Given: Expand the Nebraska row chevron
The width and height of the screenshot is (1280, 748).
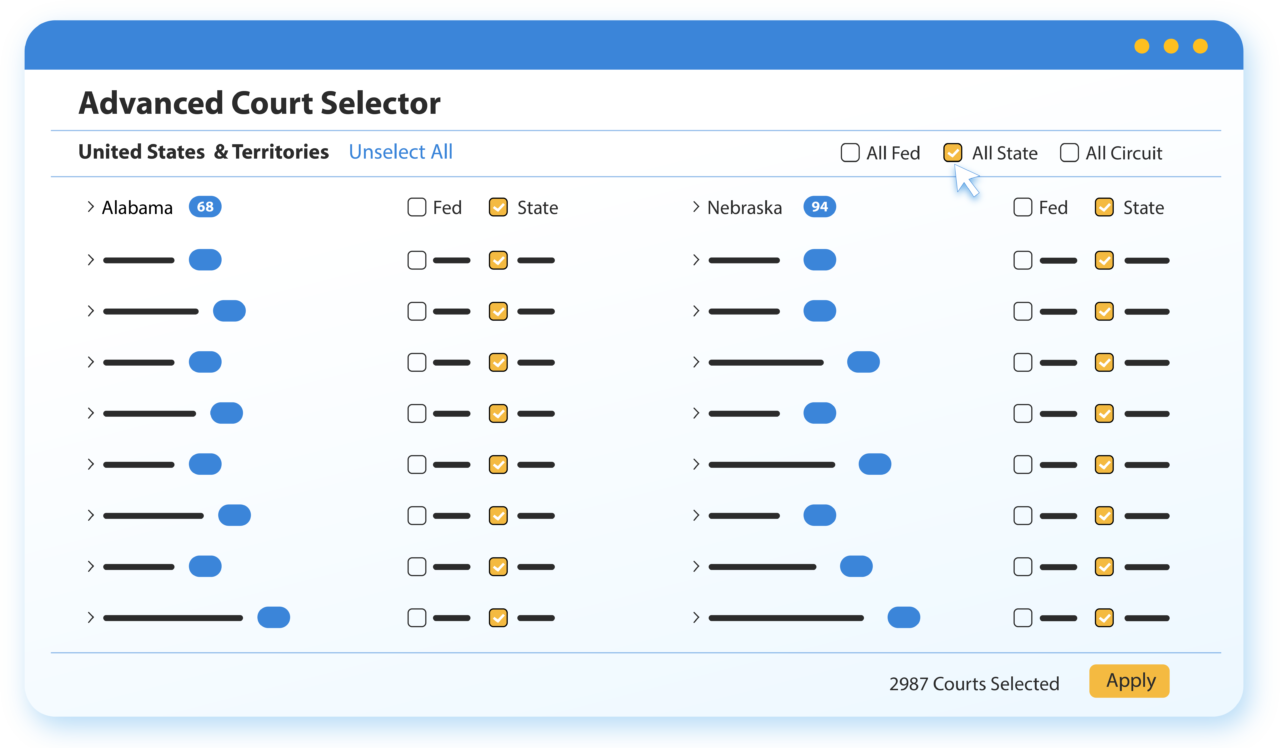Looking at the screenshot, I should coord(696,208).
